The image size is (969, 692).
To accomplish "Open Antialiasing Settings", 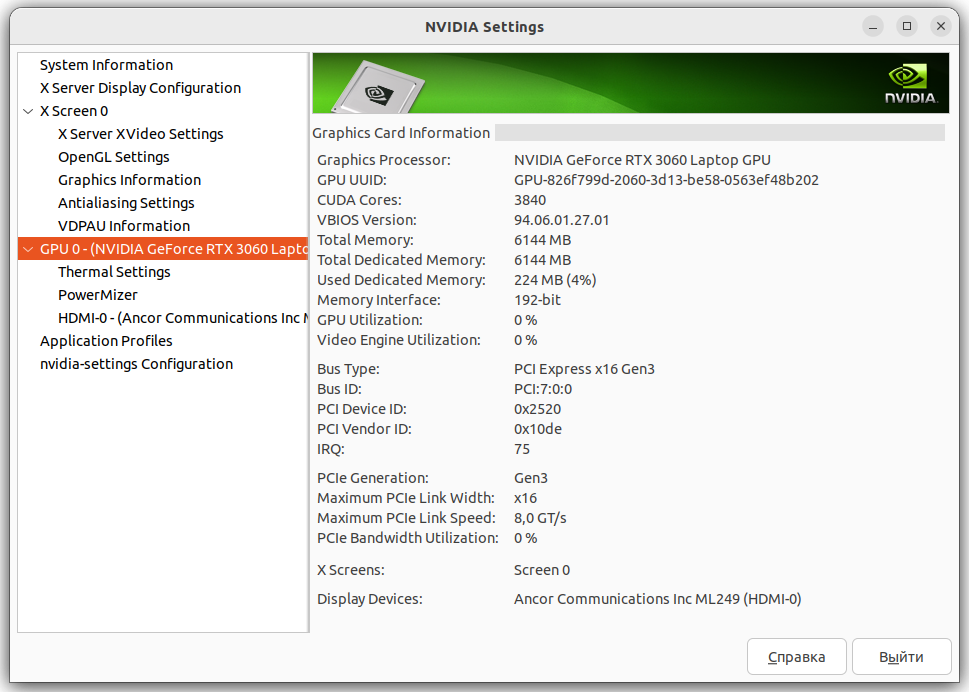I will pos(126,203).
